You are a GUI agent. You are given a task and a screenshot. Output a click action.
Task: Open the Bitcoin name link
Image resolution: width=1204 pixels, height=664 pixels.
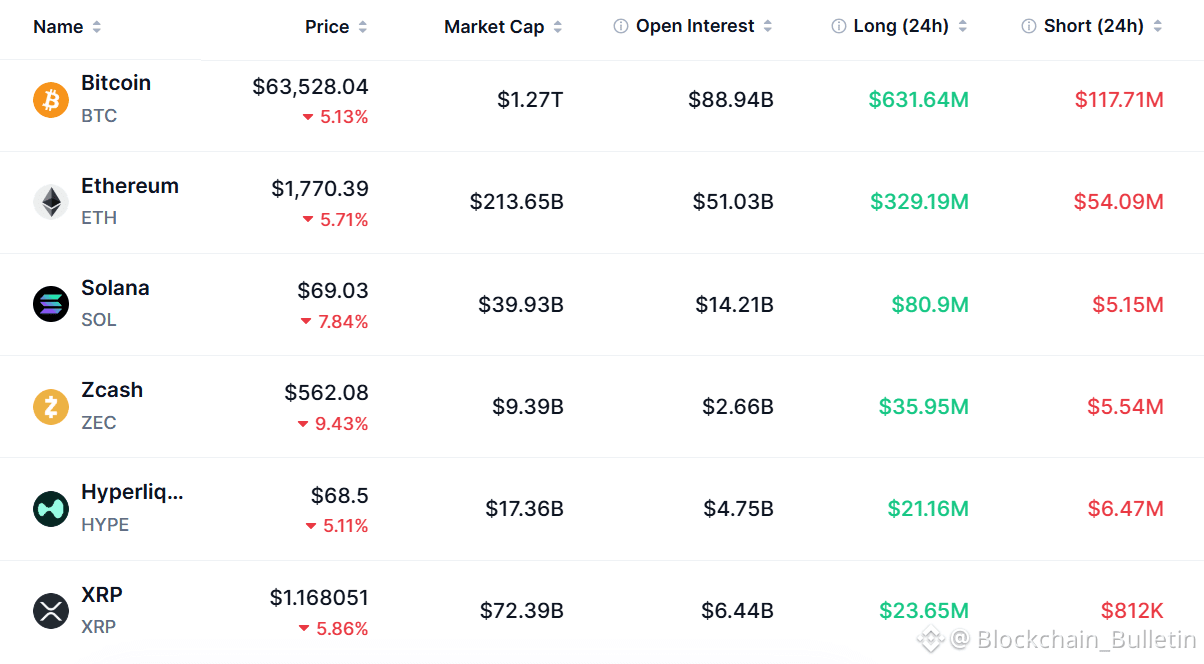click(x=116, y=83)
